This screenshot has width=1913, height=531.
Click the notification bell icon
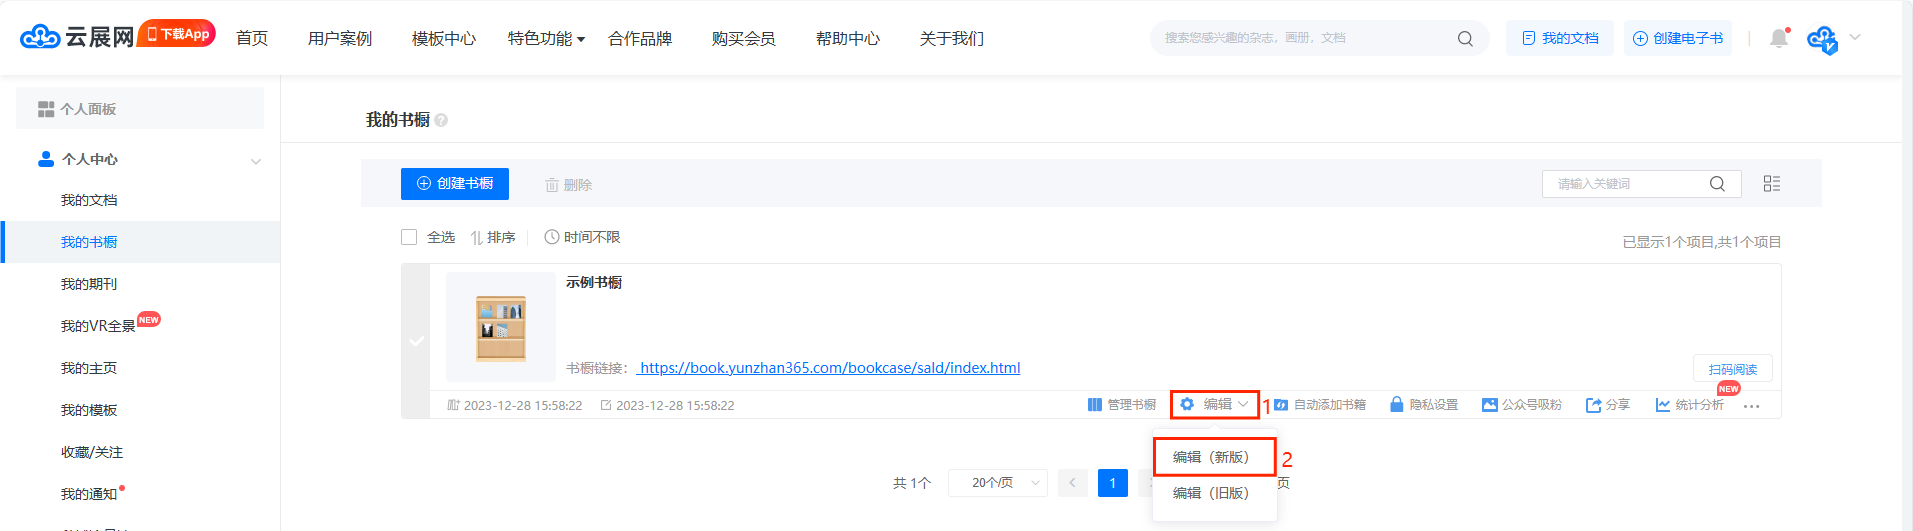tap(1778, 38)
